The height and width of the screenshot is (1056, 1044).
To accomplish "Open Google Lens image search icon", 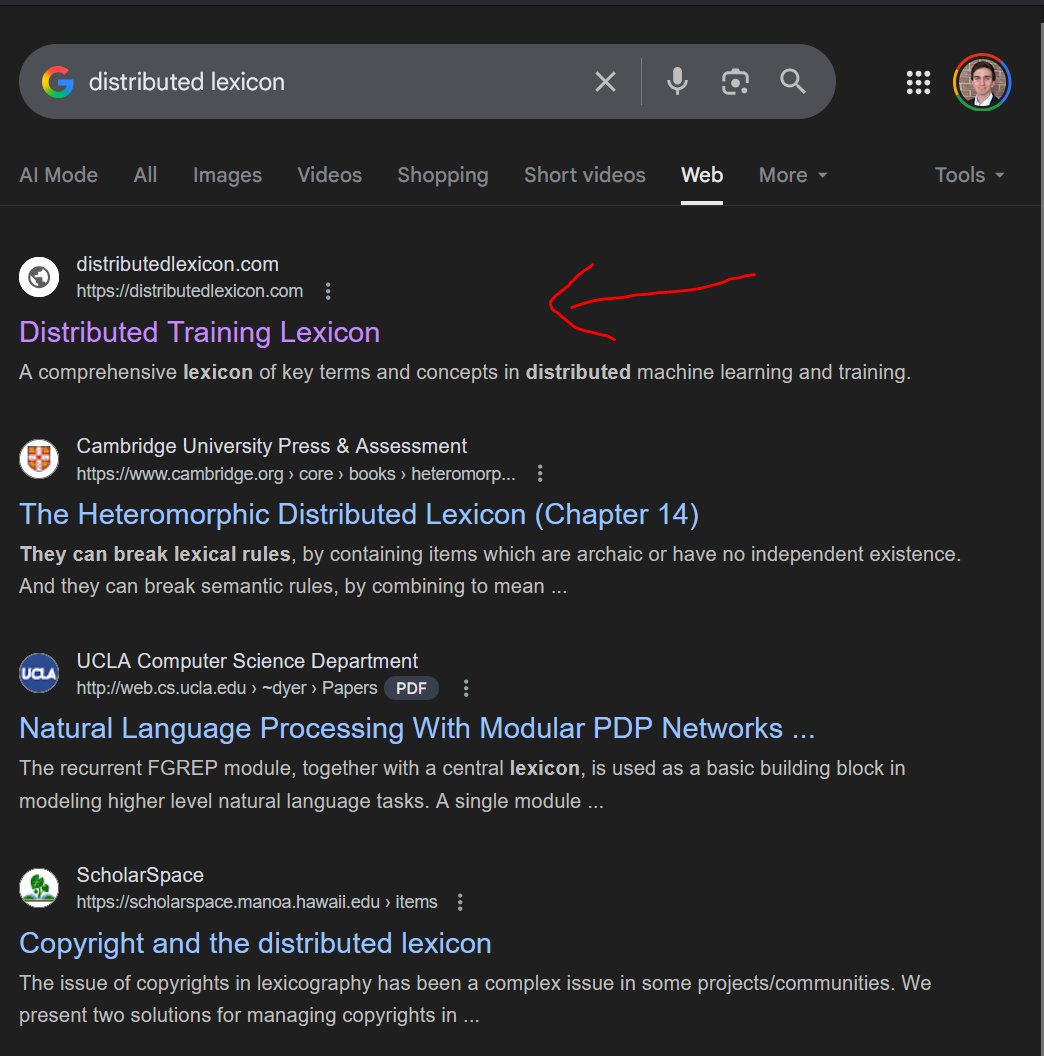I will 735,81.
